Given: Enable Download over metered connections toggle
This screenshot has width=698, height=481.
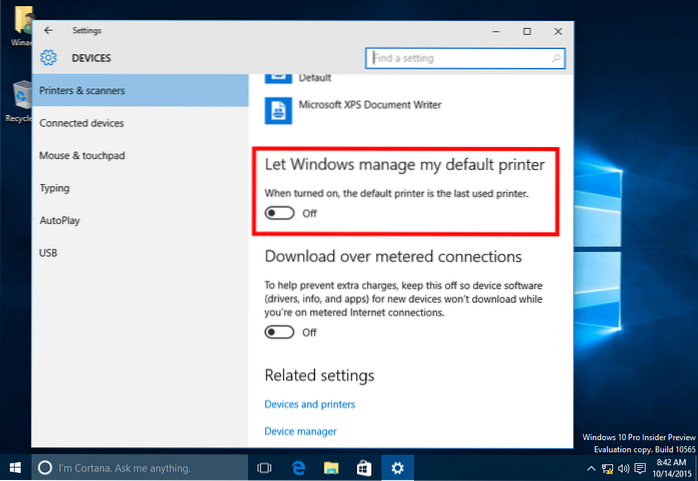Looking at the screenshot, I should (x=280, y=332).
